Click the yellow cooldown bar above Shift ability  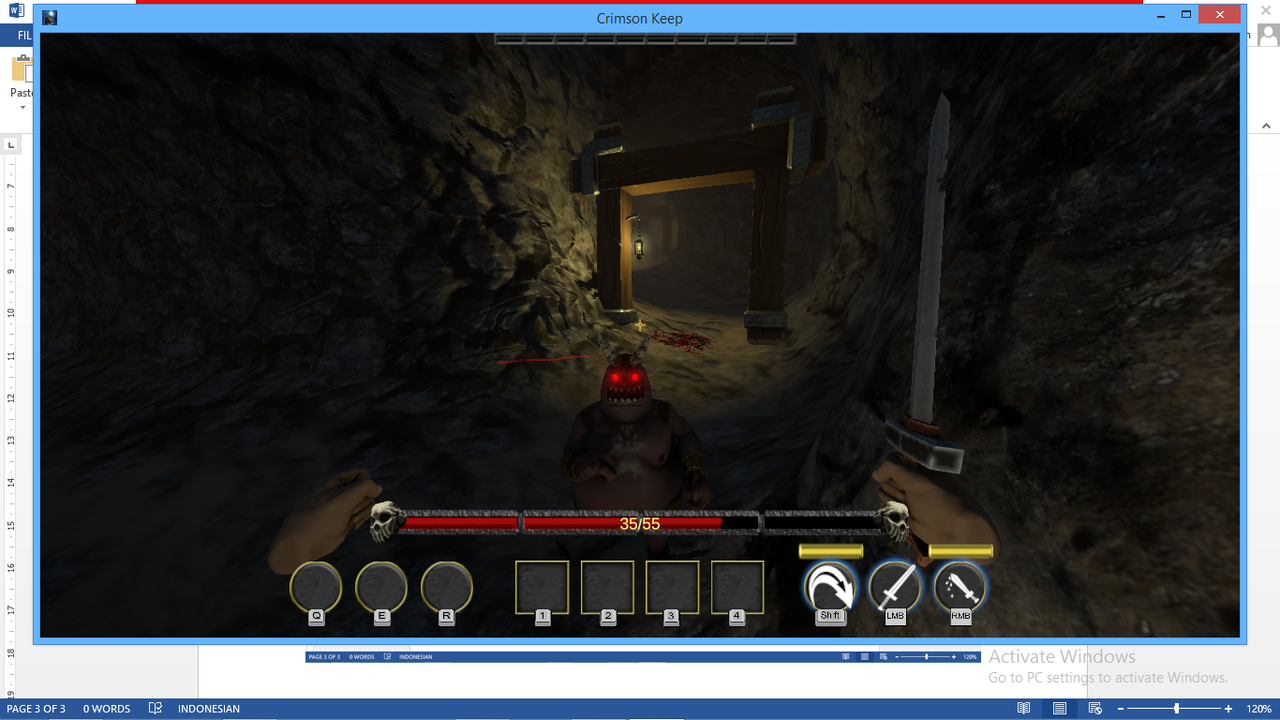click(x=831, y=551)
